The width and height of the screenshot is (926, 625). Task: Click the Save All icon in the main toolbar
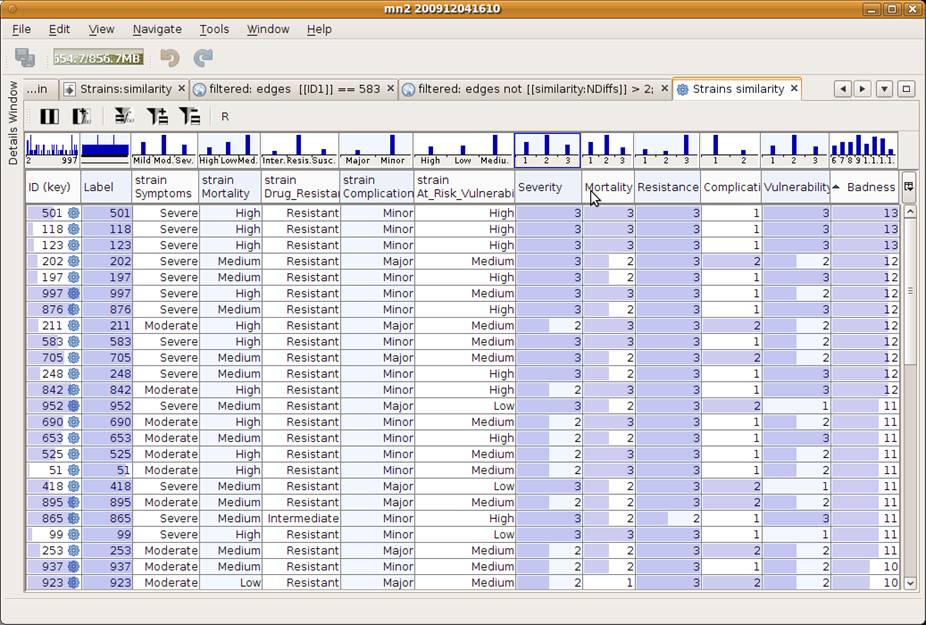pyautogui.click(x=25, y=58)
